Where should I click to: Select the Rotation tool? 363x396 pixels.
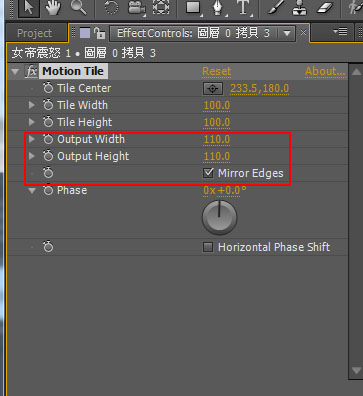[x=111, y=8]
